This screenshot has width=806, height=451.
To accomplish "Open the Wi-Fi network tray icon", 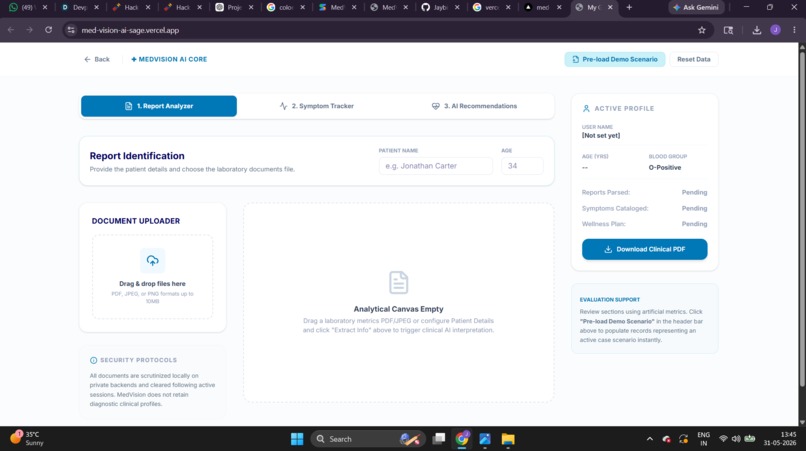I will (723, 439).
